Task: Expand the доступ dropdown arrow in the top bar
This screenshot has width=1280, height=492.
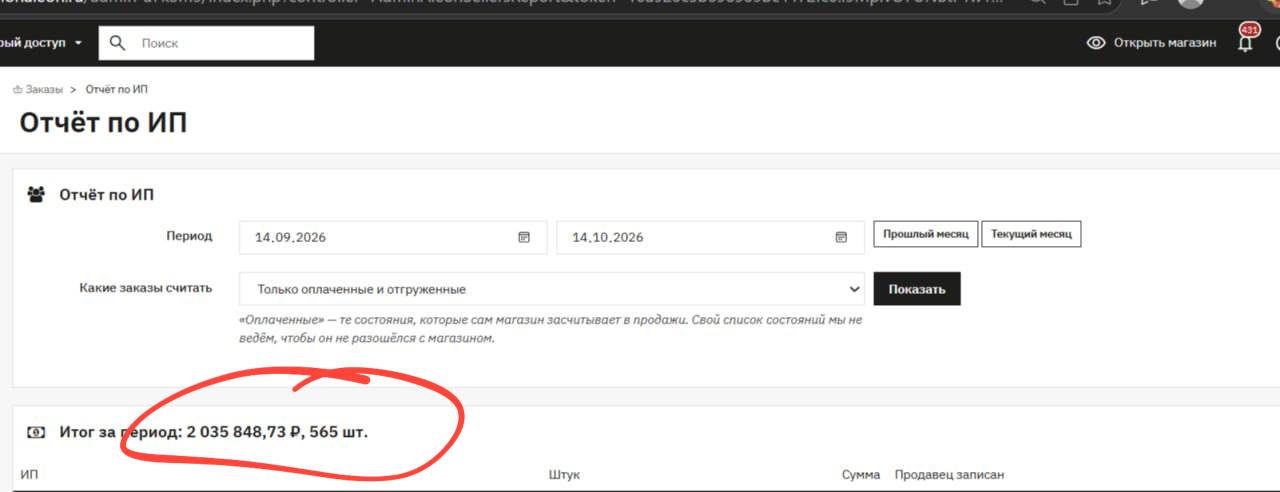Action: (78, 43)
